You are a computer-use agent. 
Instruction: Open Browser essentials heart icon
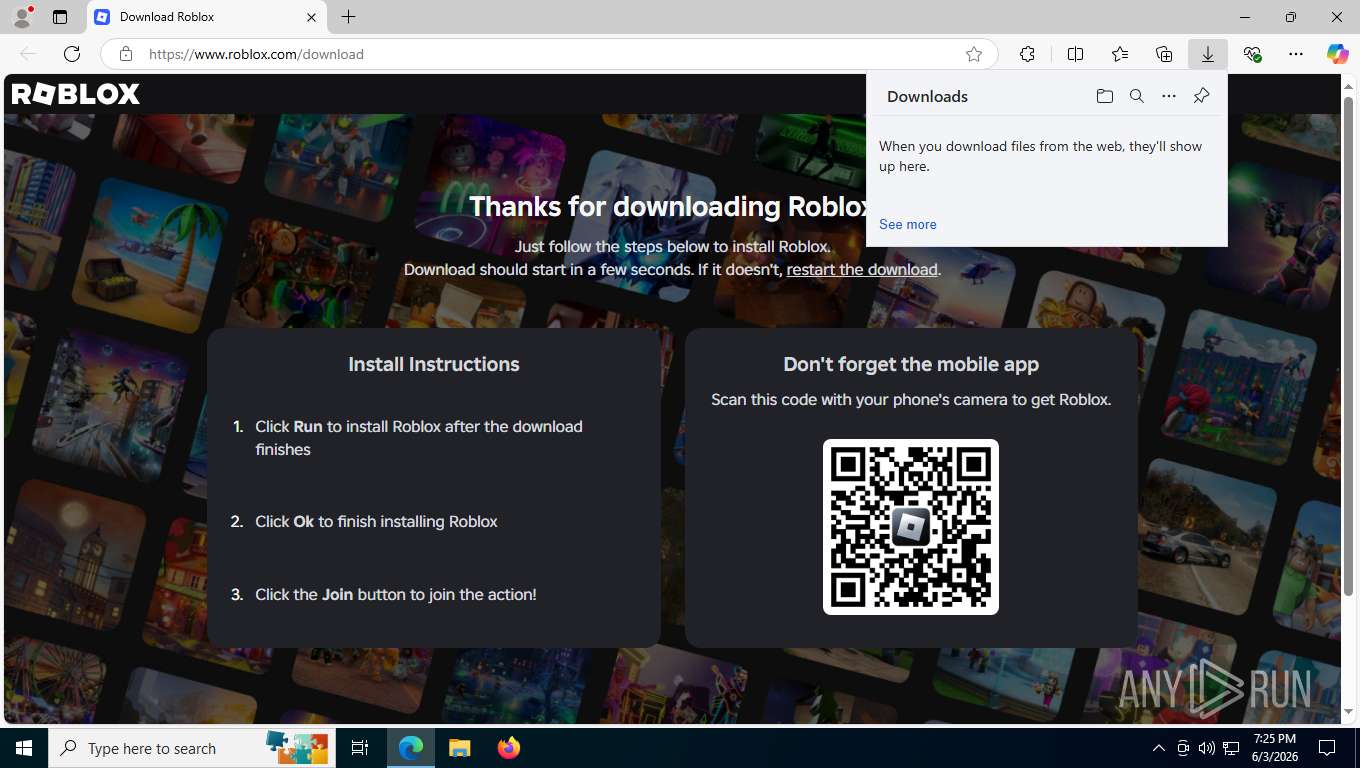pos(1252,54)
